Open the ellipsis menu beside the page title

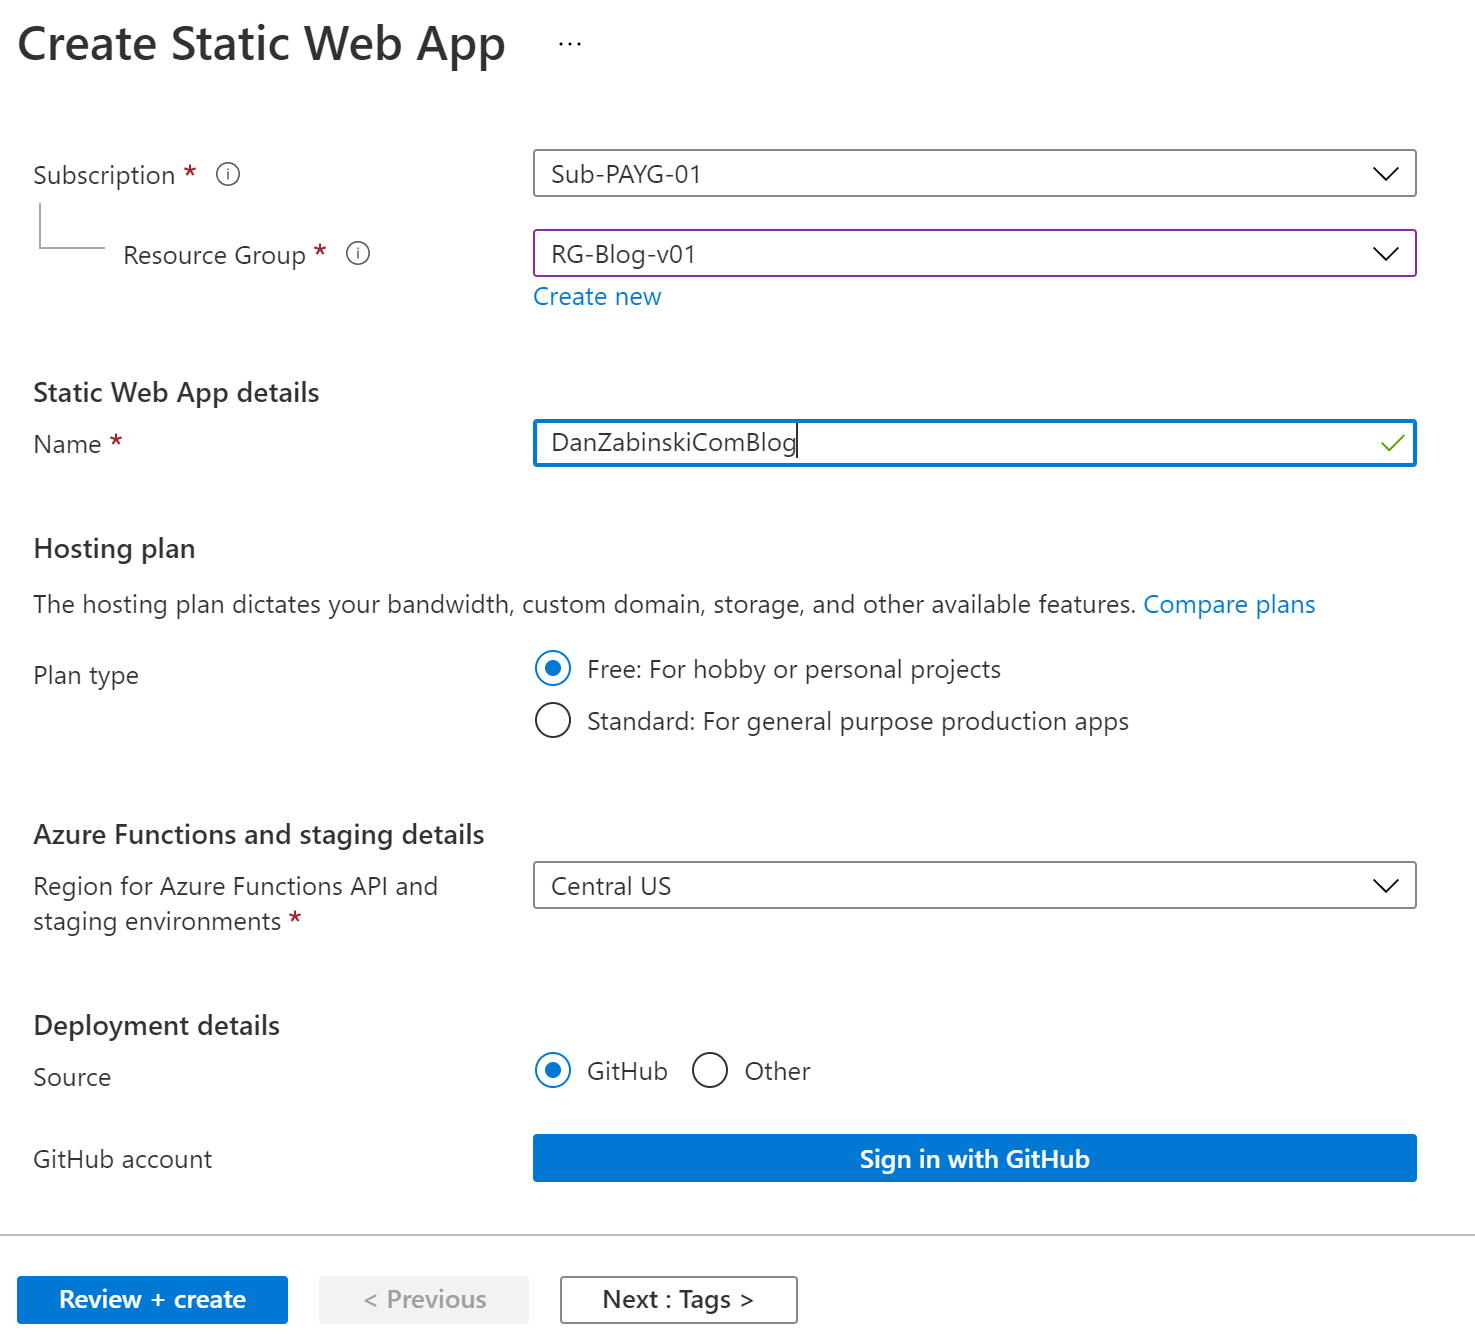(570, 44)
